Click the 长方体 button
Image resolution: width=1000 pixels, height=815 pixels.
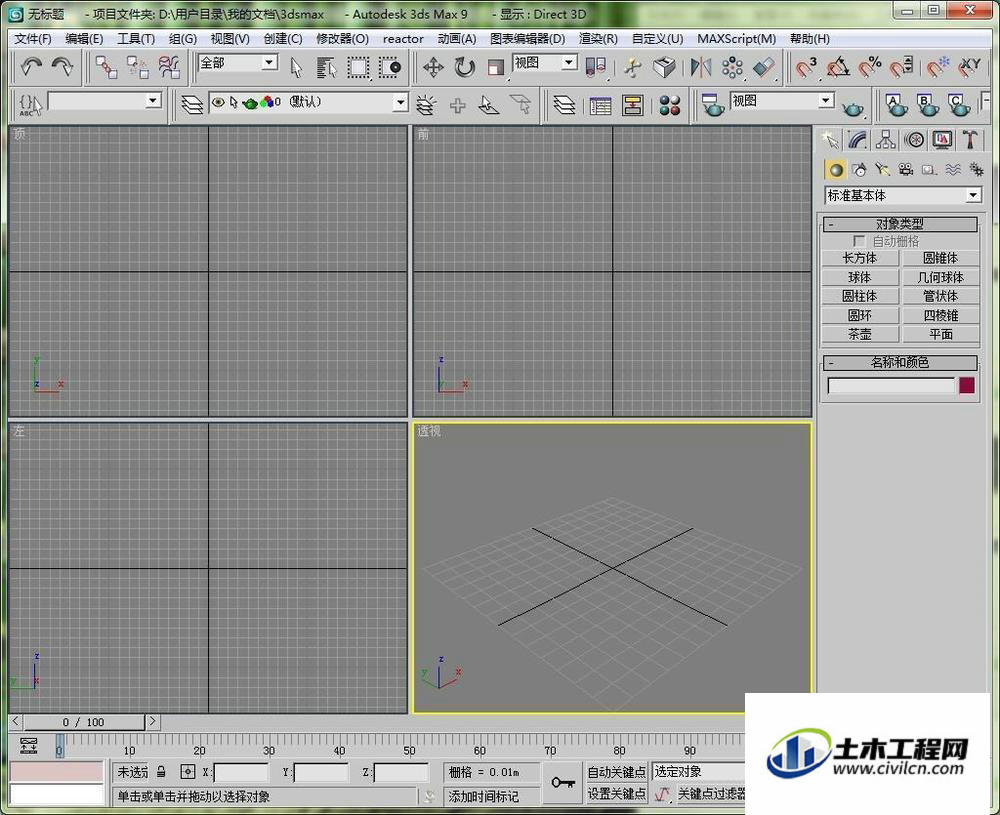pyautogui.click(x=860, y=258)
